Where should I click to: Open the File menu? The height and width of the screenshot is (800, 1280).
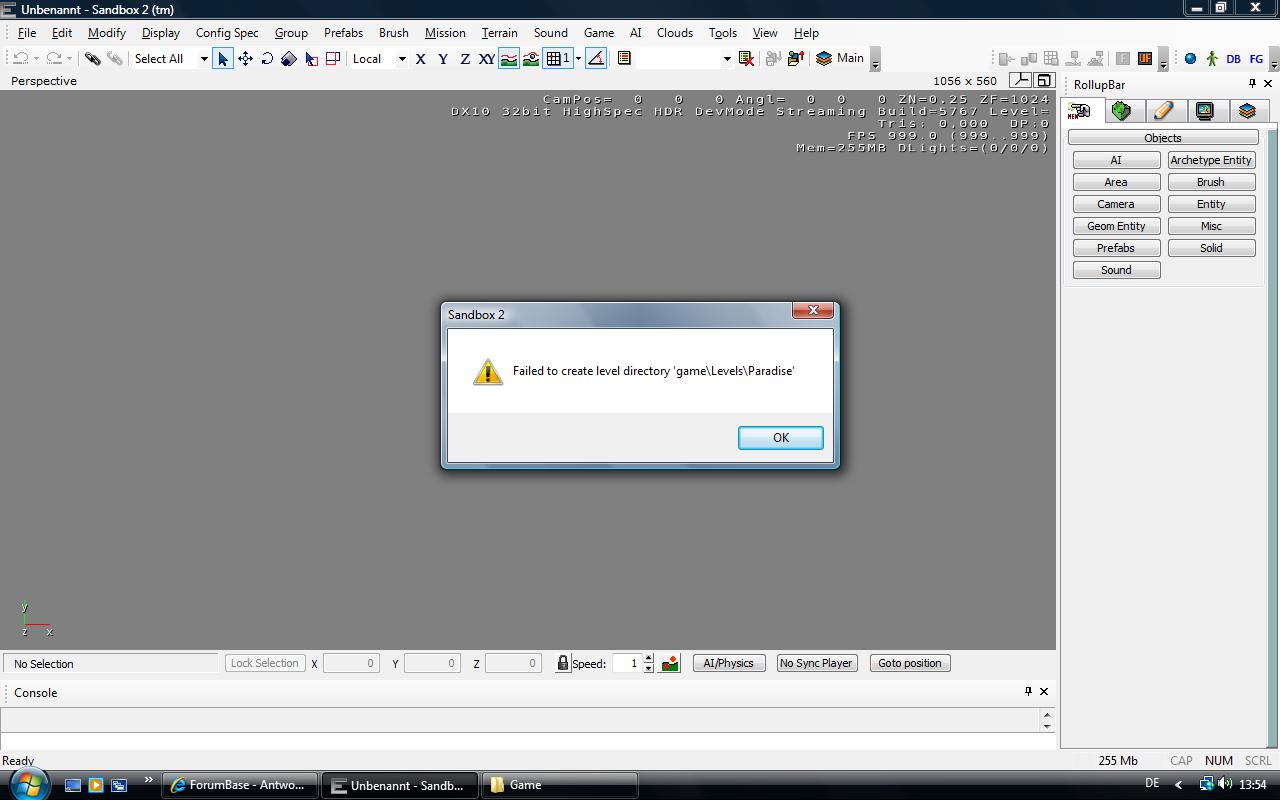click(x=27, y=33)
